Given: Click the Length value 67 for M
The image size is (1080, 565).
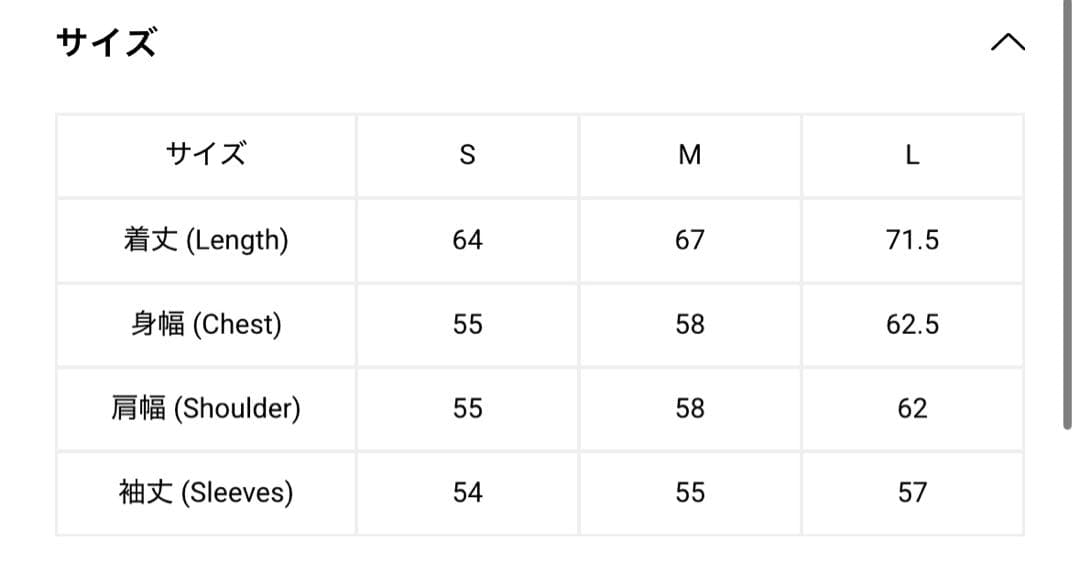Looking at the screenshot, I should click(x=689, y=240).
